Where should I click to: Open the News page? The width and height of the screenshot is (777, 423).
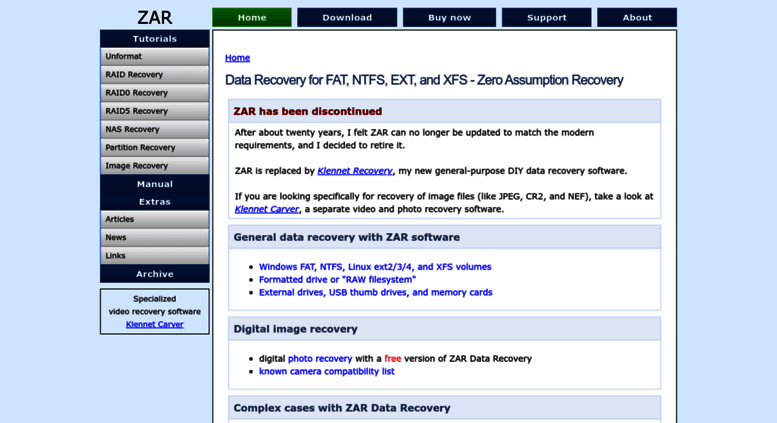[x=155, y=238]
